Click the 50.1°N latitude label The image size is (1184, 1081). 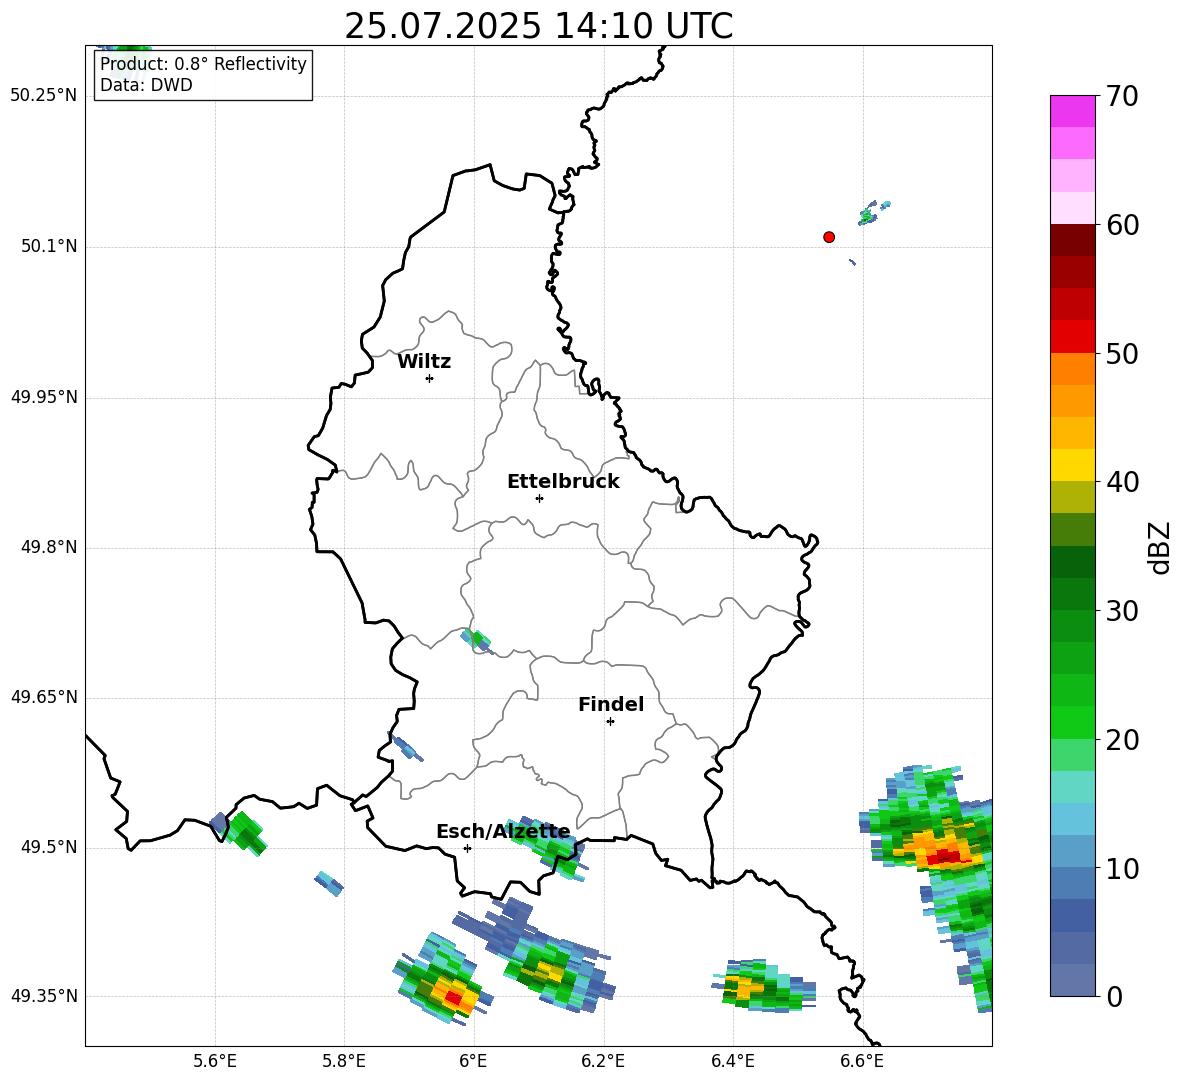click(49, 246)
